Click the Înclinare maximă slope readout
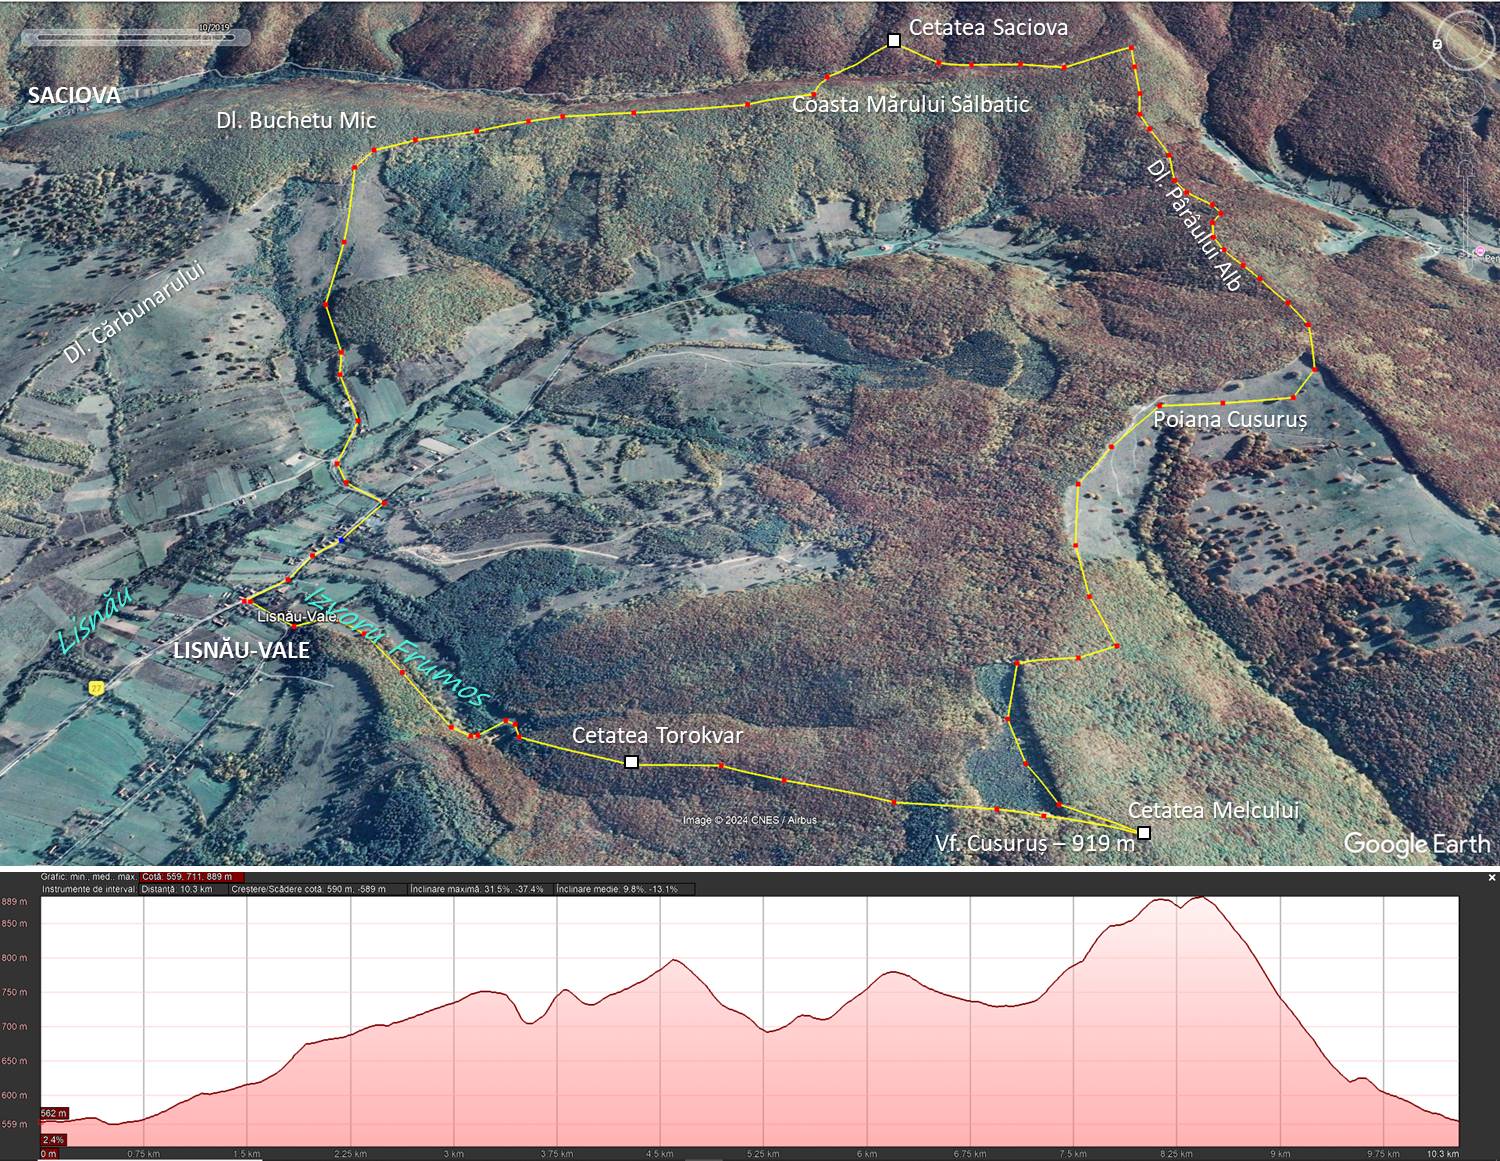The width and height of the screenshot is (1500, 1161). [x=477, y=889]
